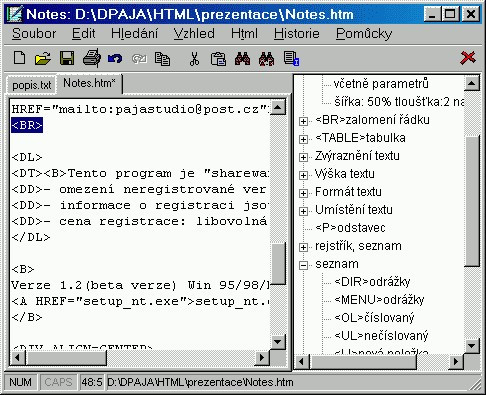486x395 pixels.
Task: Expand the Umístění textu node
Action: click(303, 211)
